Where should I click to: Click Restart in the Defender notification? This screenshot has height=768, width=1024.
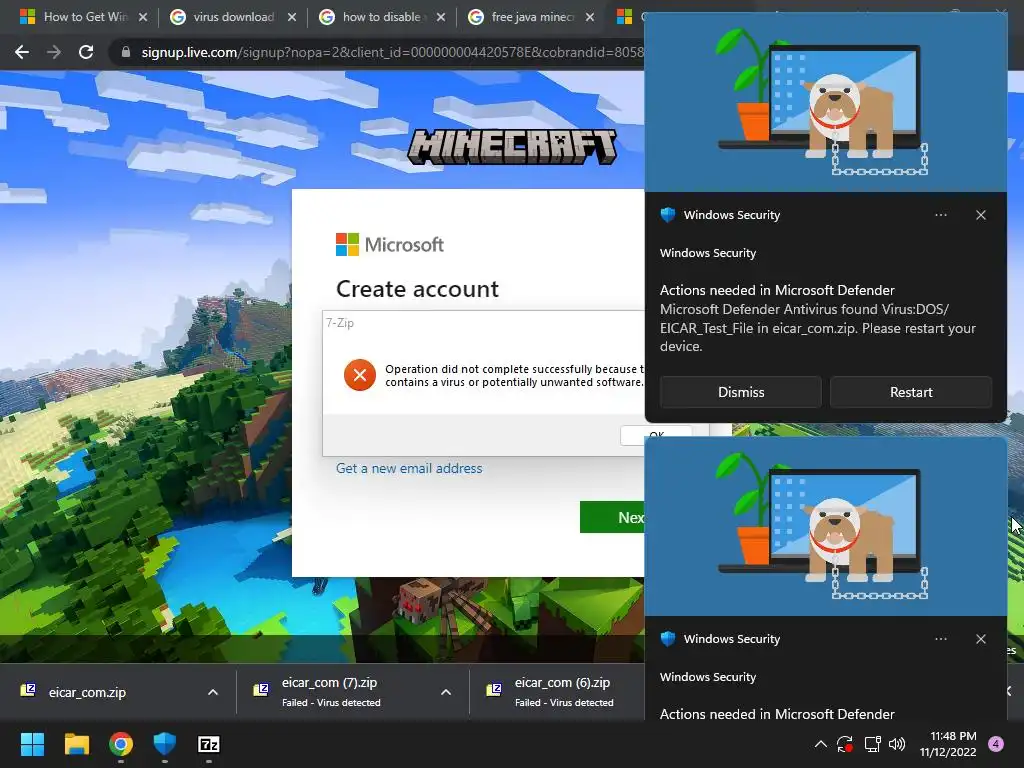pos(911,392)
